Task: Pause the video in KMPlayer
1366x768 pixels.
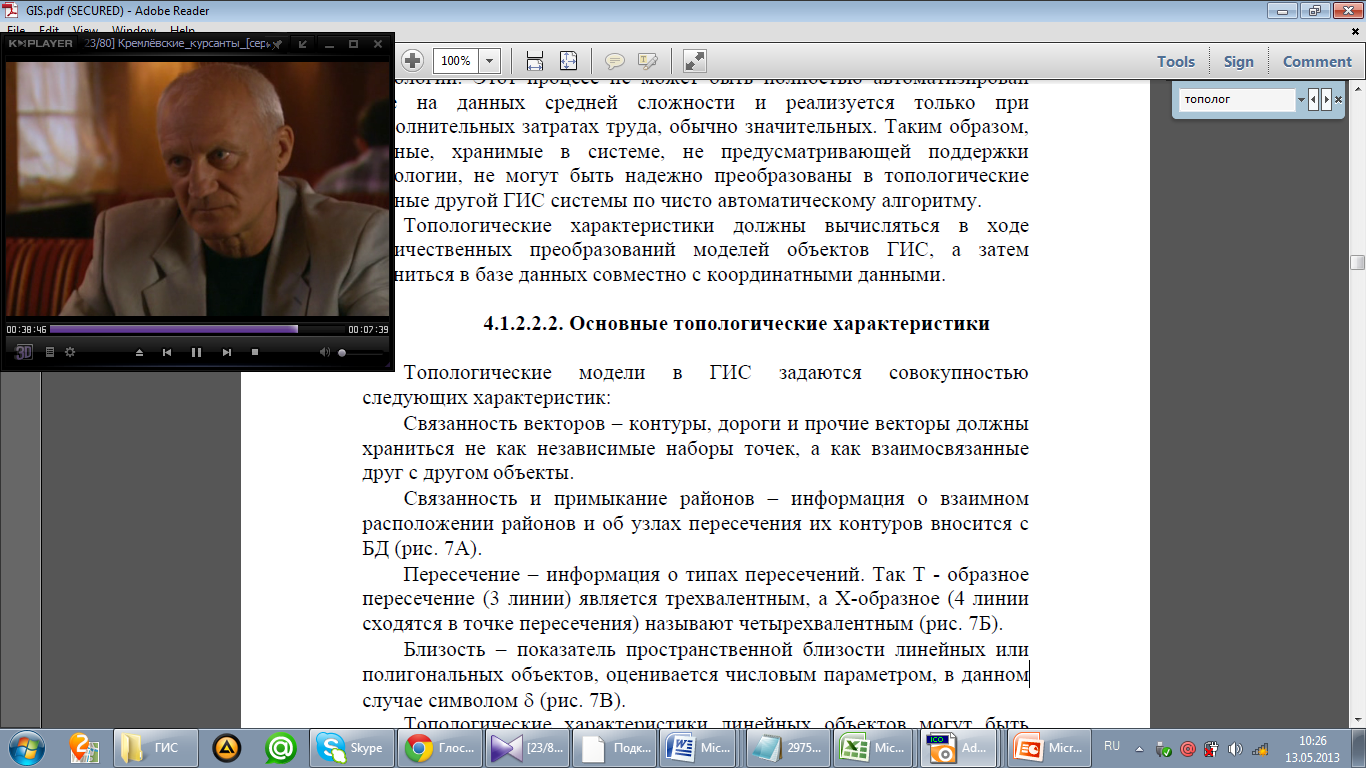Action: [x=196, y=352]
